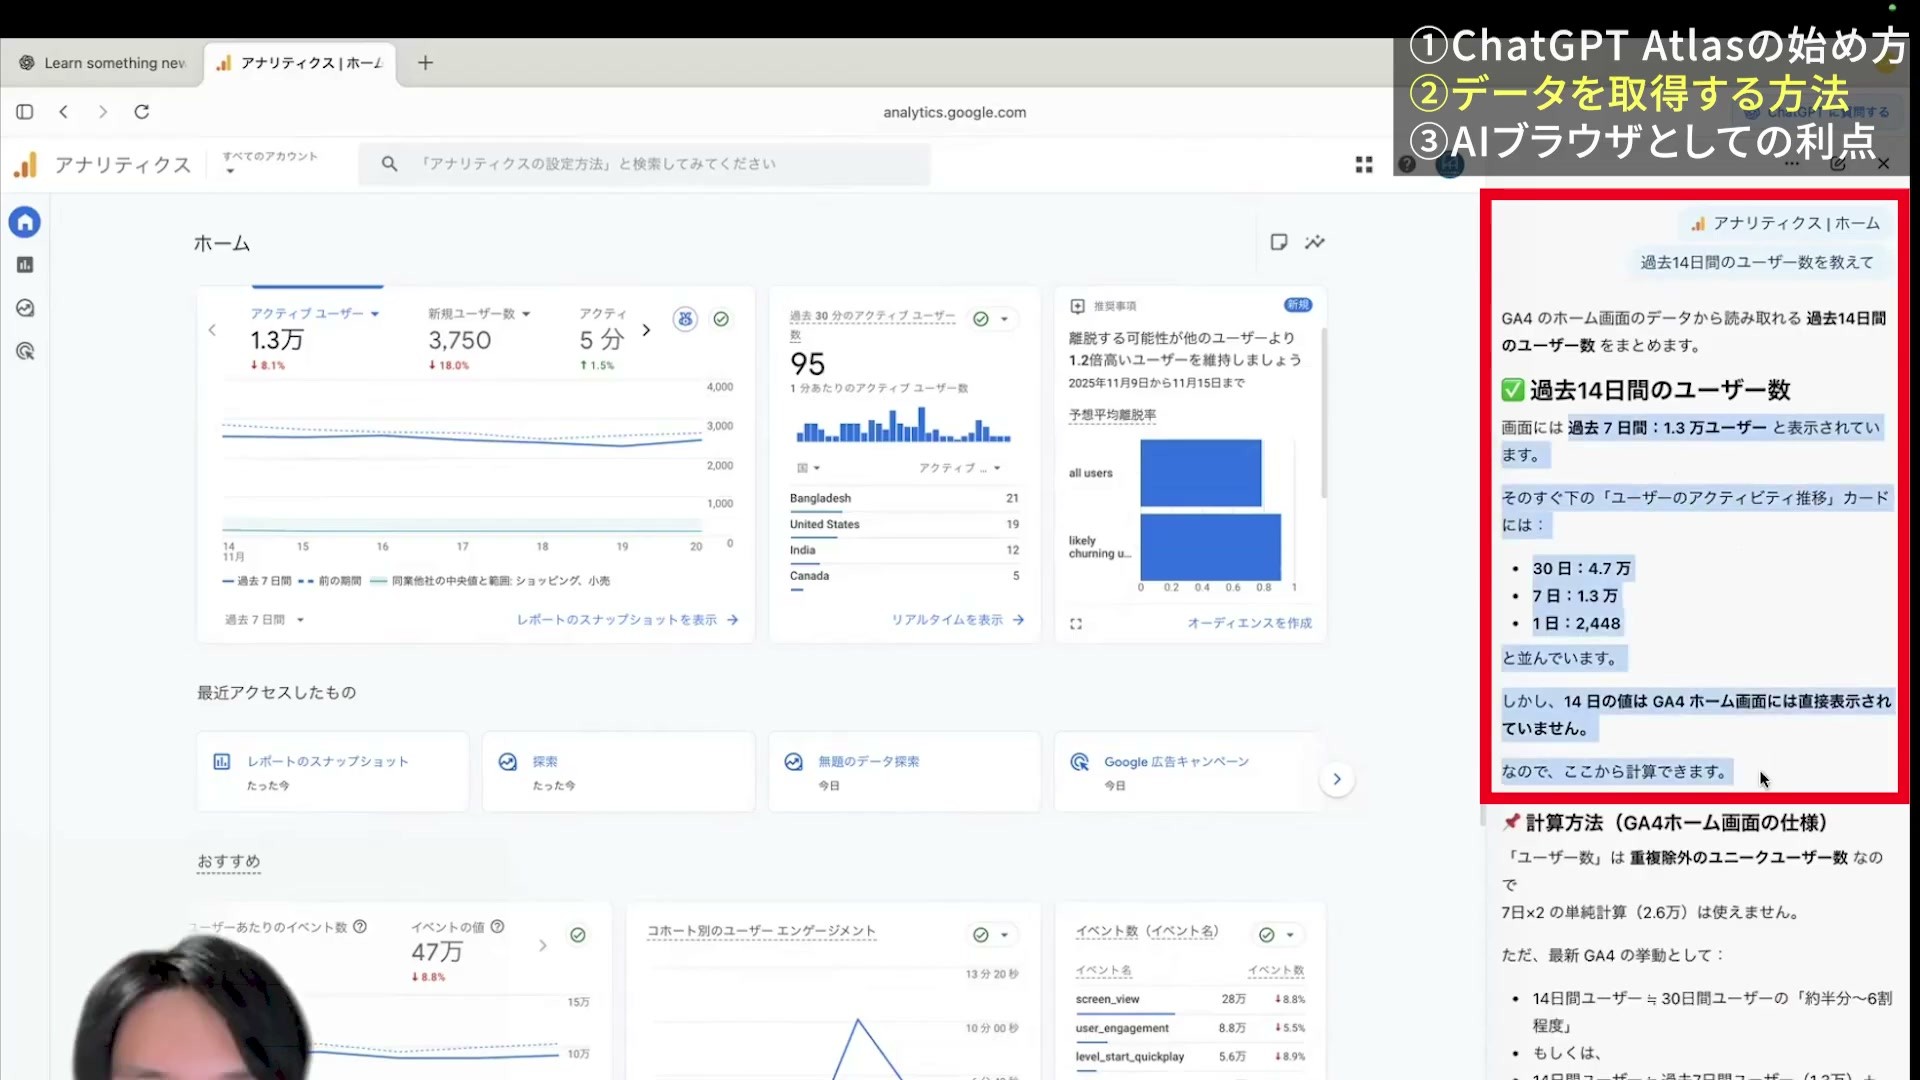Click help icon beside イベントの値
Screen dimensions: 1920x1080
coord(498,927)
